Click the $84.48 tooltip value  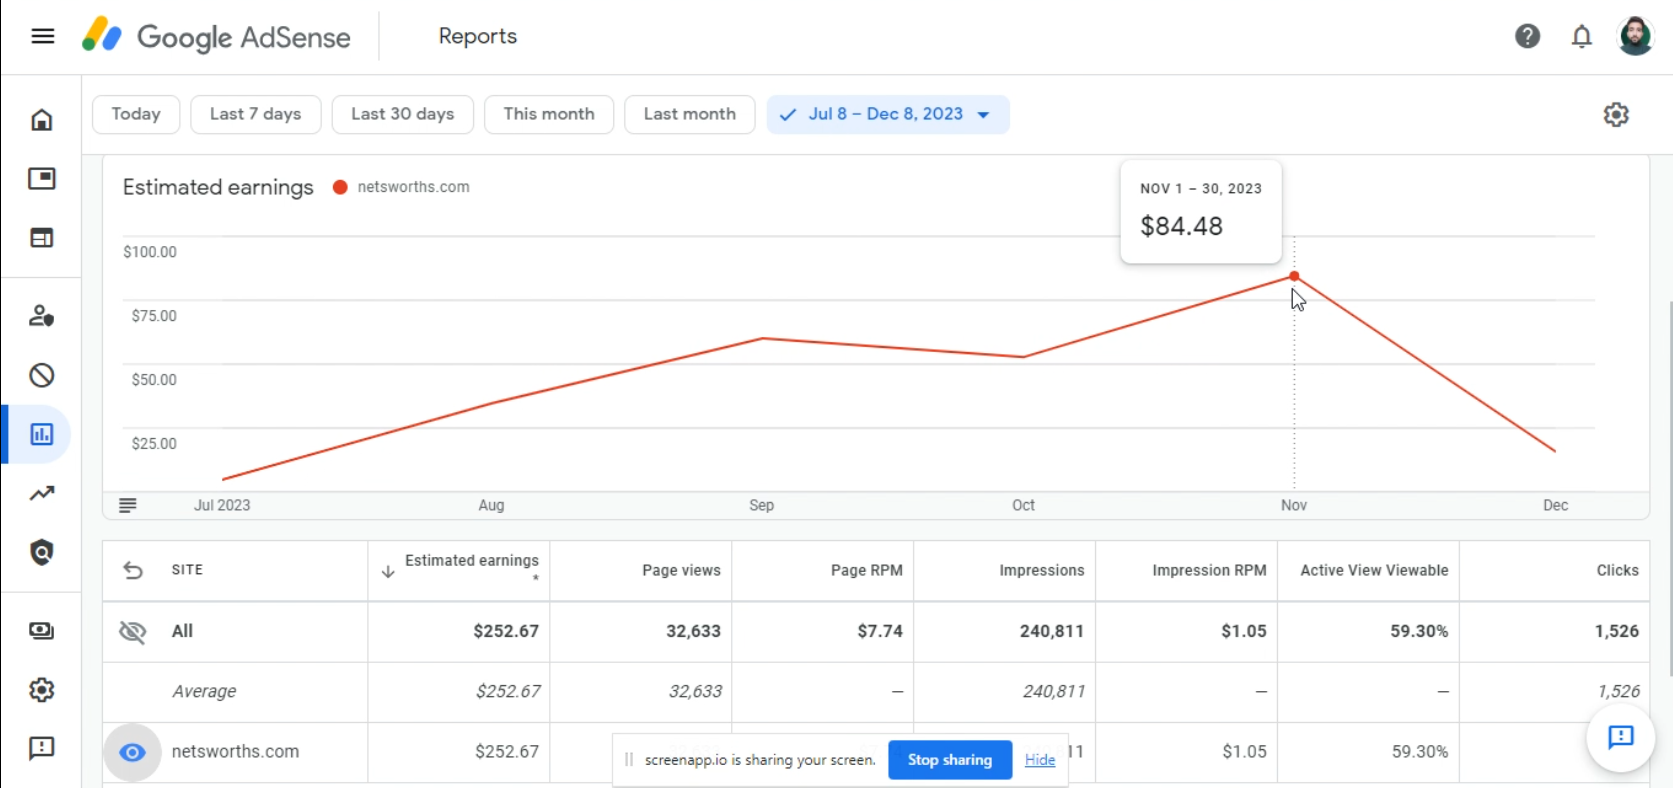pyautogui.click(x=1181, y=226)
